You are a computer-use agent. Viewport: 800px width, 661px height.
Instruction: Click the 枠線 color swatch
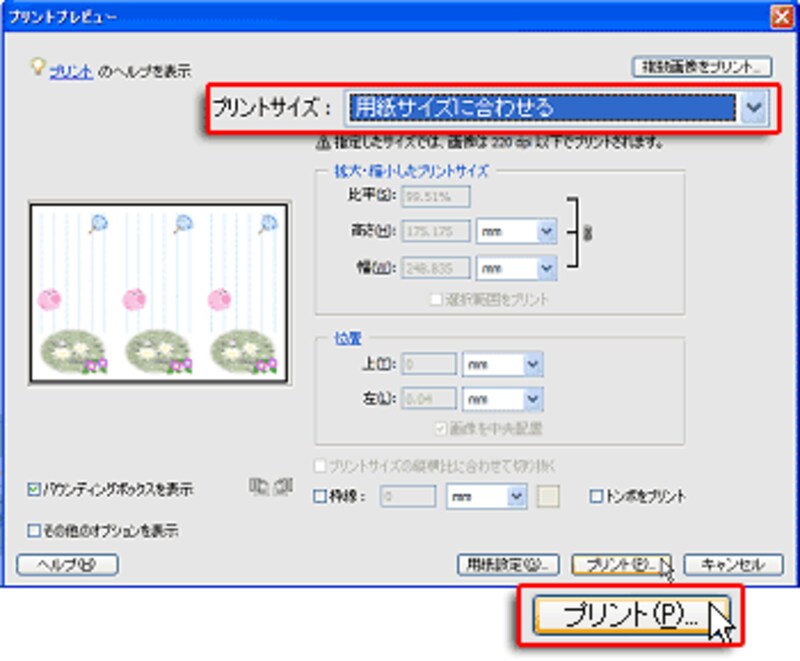(x=548, y=496)
